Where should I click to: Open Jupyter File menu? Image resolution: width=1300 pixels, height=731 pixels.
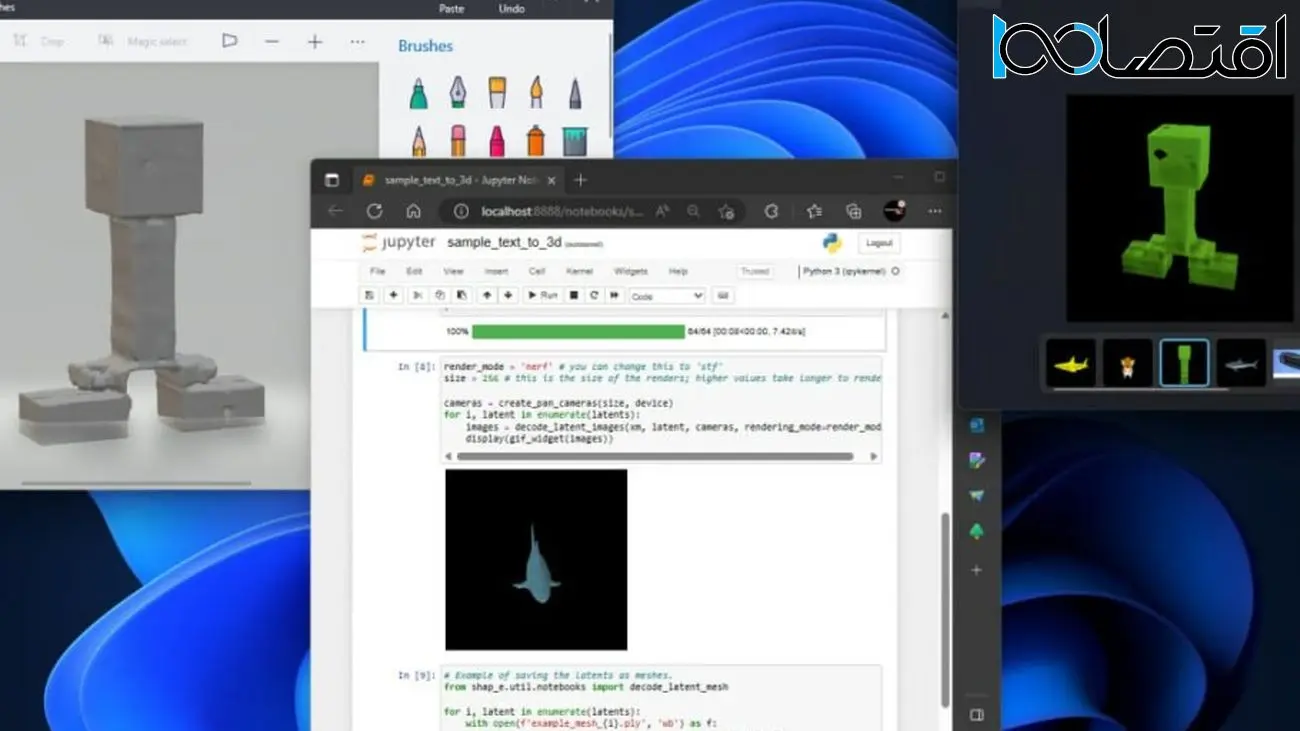(377, 271)
